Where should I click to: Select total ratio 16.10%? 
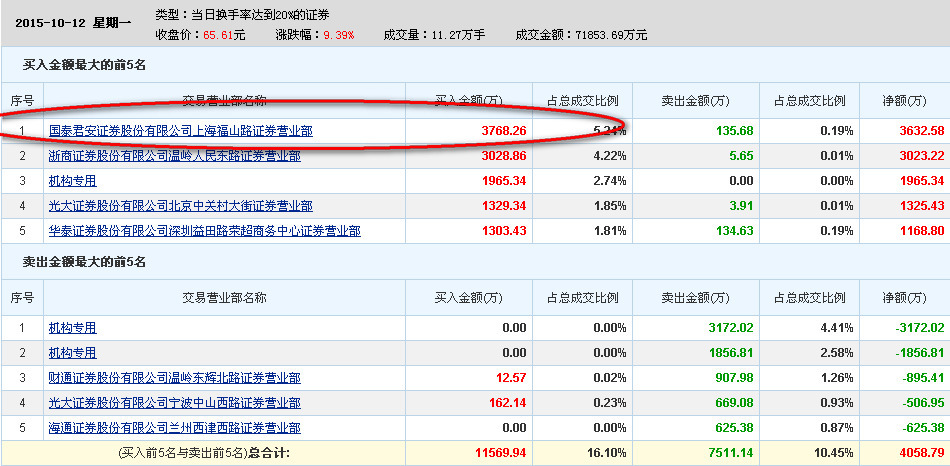[607, 453]
